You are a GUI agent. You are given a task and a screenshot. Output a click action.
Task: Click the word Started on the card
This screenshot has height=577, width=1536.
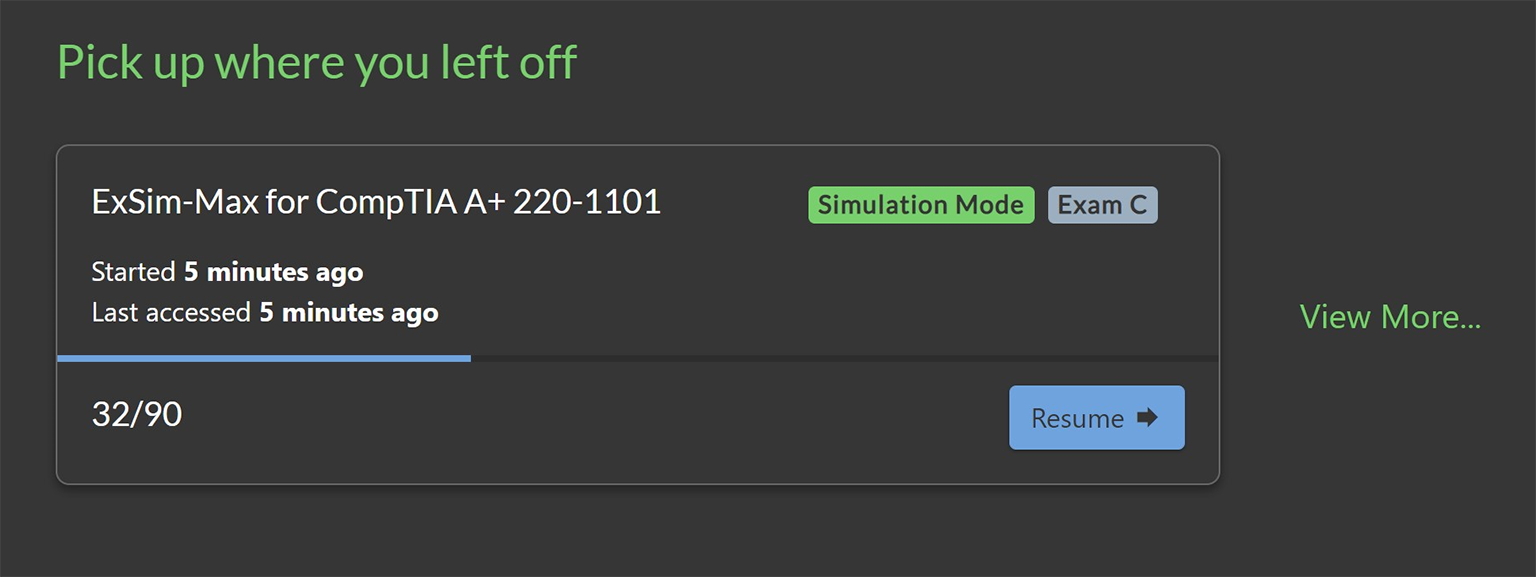[x=134, y=272]
